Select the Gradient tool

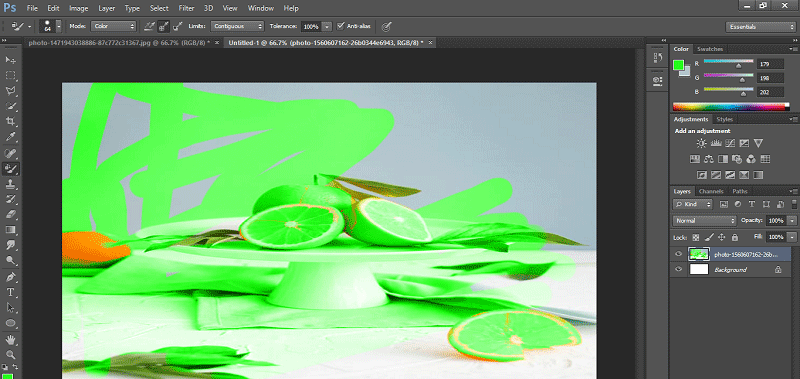pyautogui.click(x=10, y=230)
